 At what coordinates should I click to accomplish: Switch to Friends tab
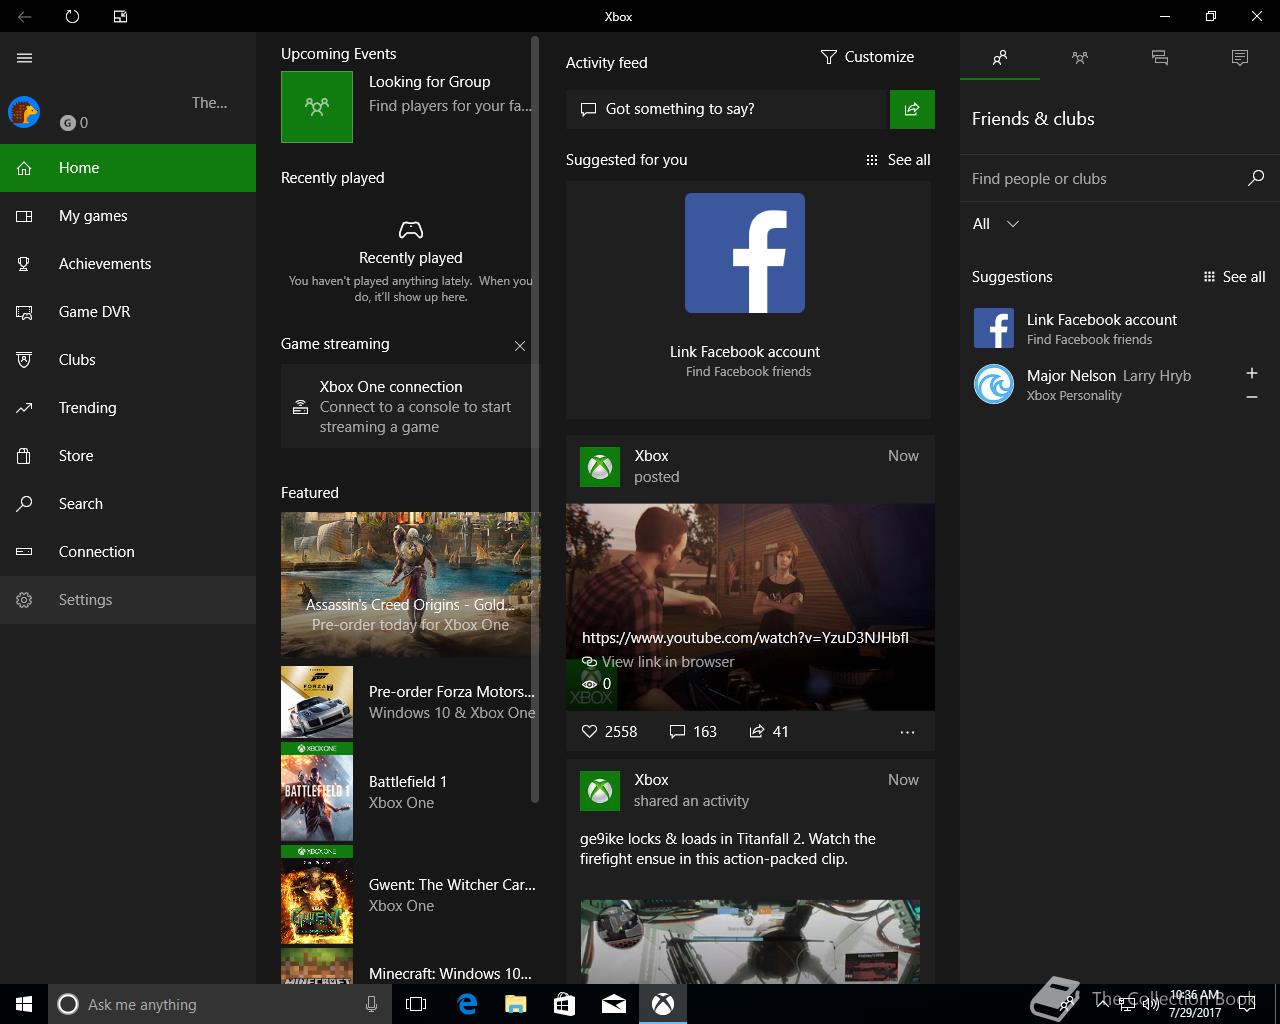(x=1000, y=58)
